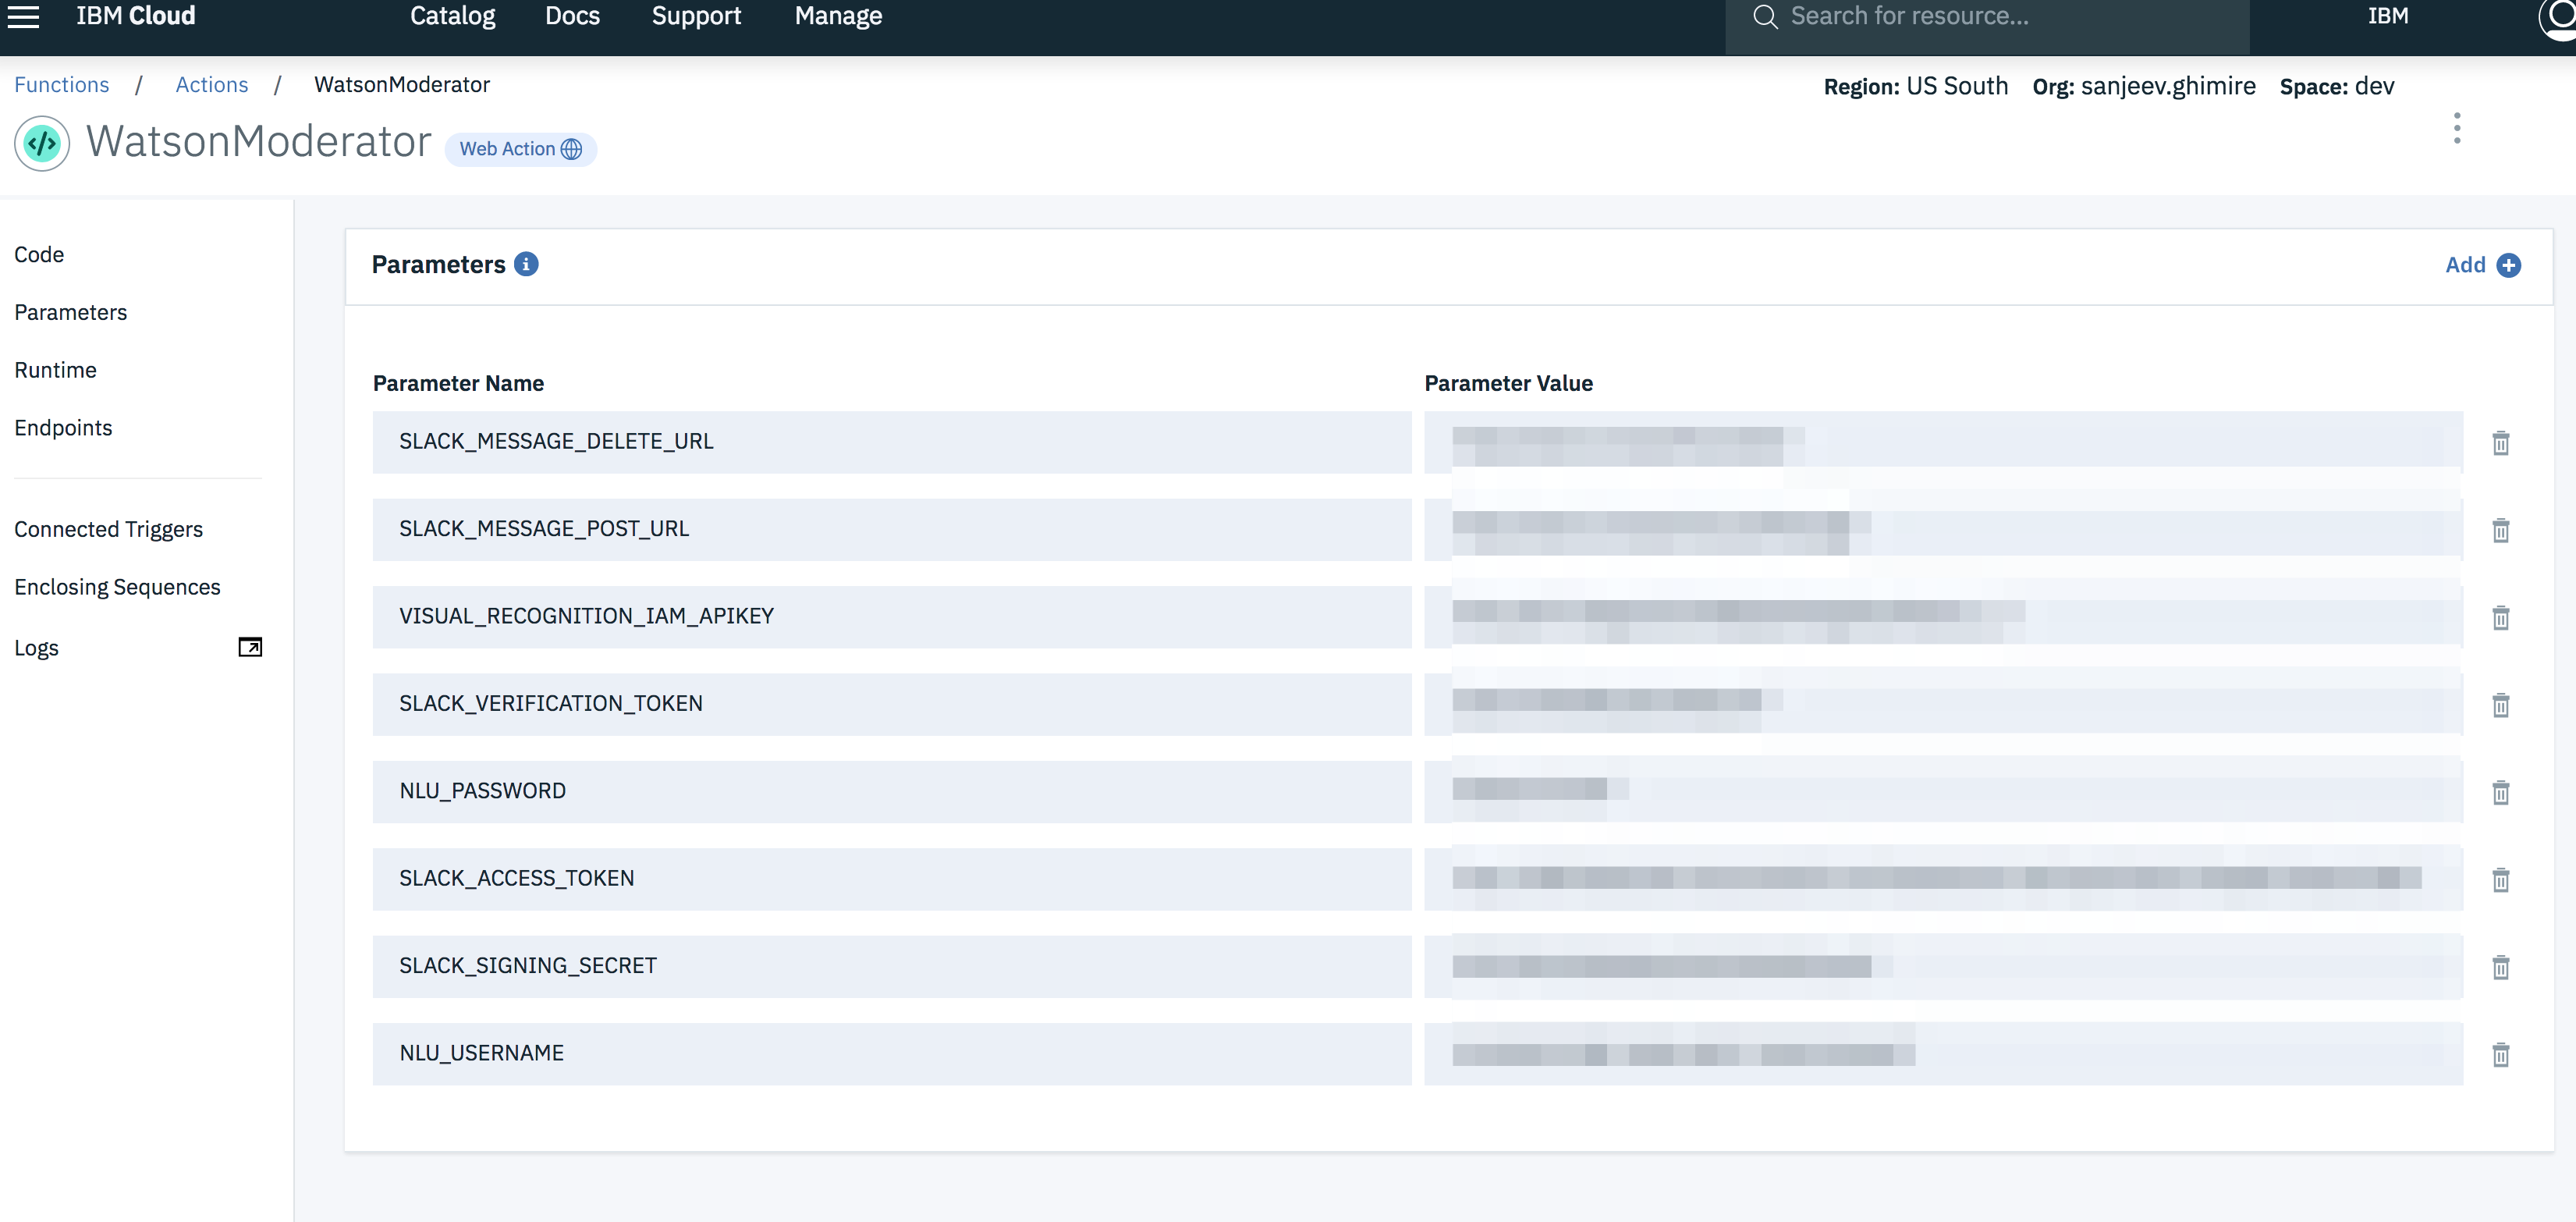Open the Docs menu item
This screenshot has height=1222, width=2576.
572,16
